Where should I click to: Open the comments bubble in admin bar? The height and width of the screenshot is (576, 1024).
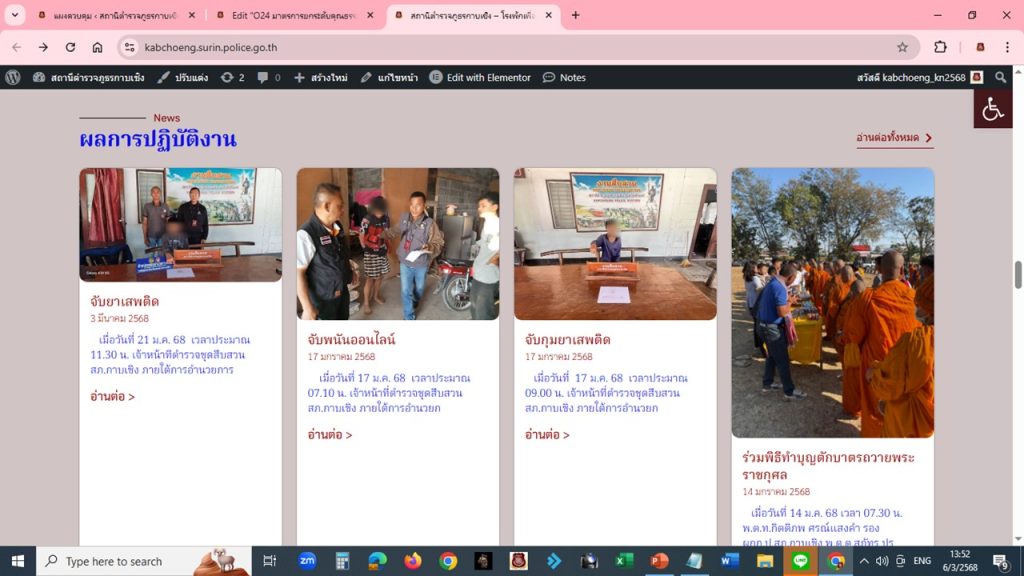[x=268, y=77]
